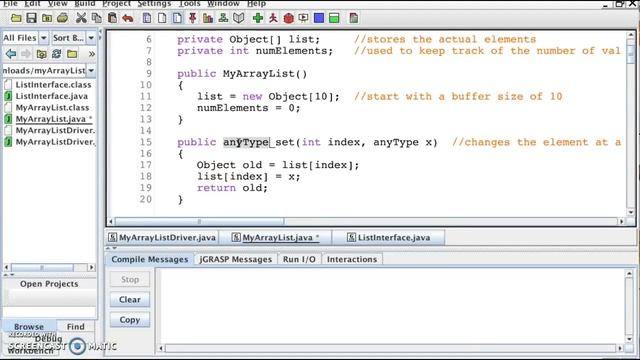Open the Run I/O tab
The image size is (640, 360).
(299, 259)
